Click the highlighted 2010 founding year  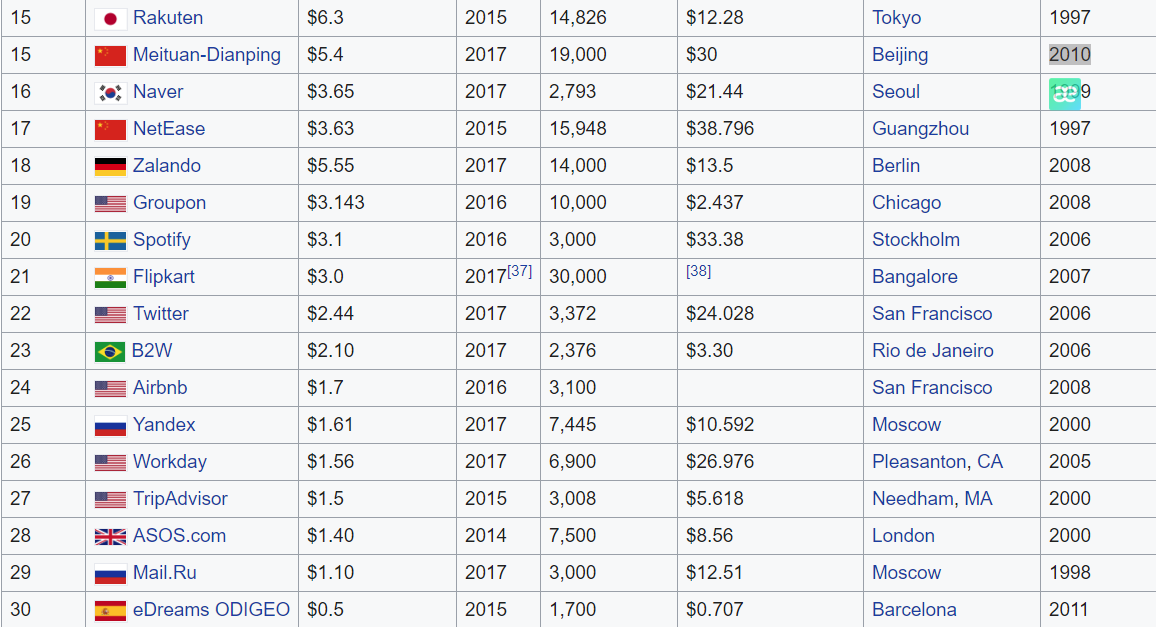[x=1069, y=55]
